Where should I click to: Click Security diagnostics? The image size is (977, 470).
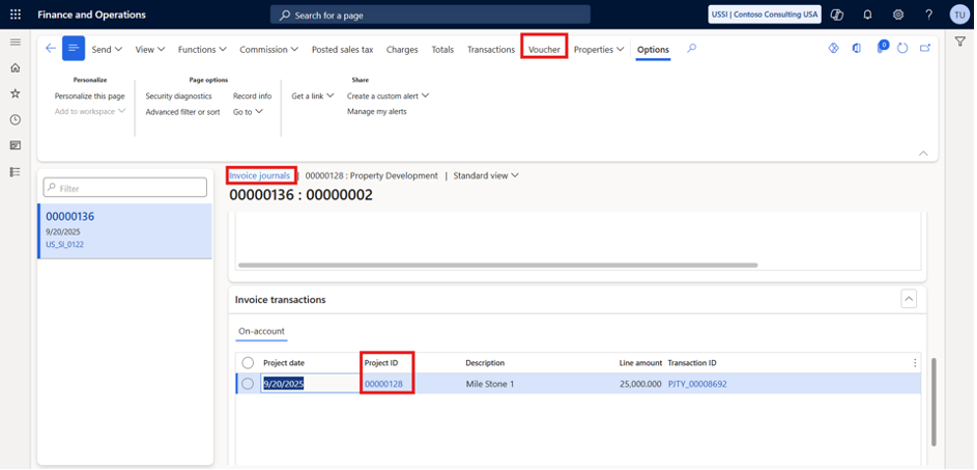178,96
